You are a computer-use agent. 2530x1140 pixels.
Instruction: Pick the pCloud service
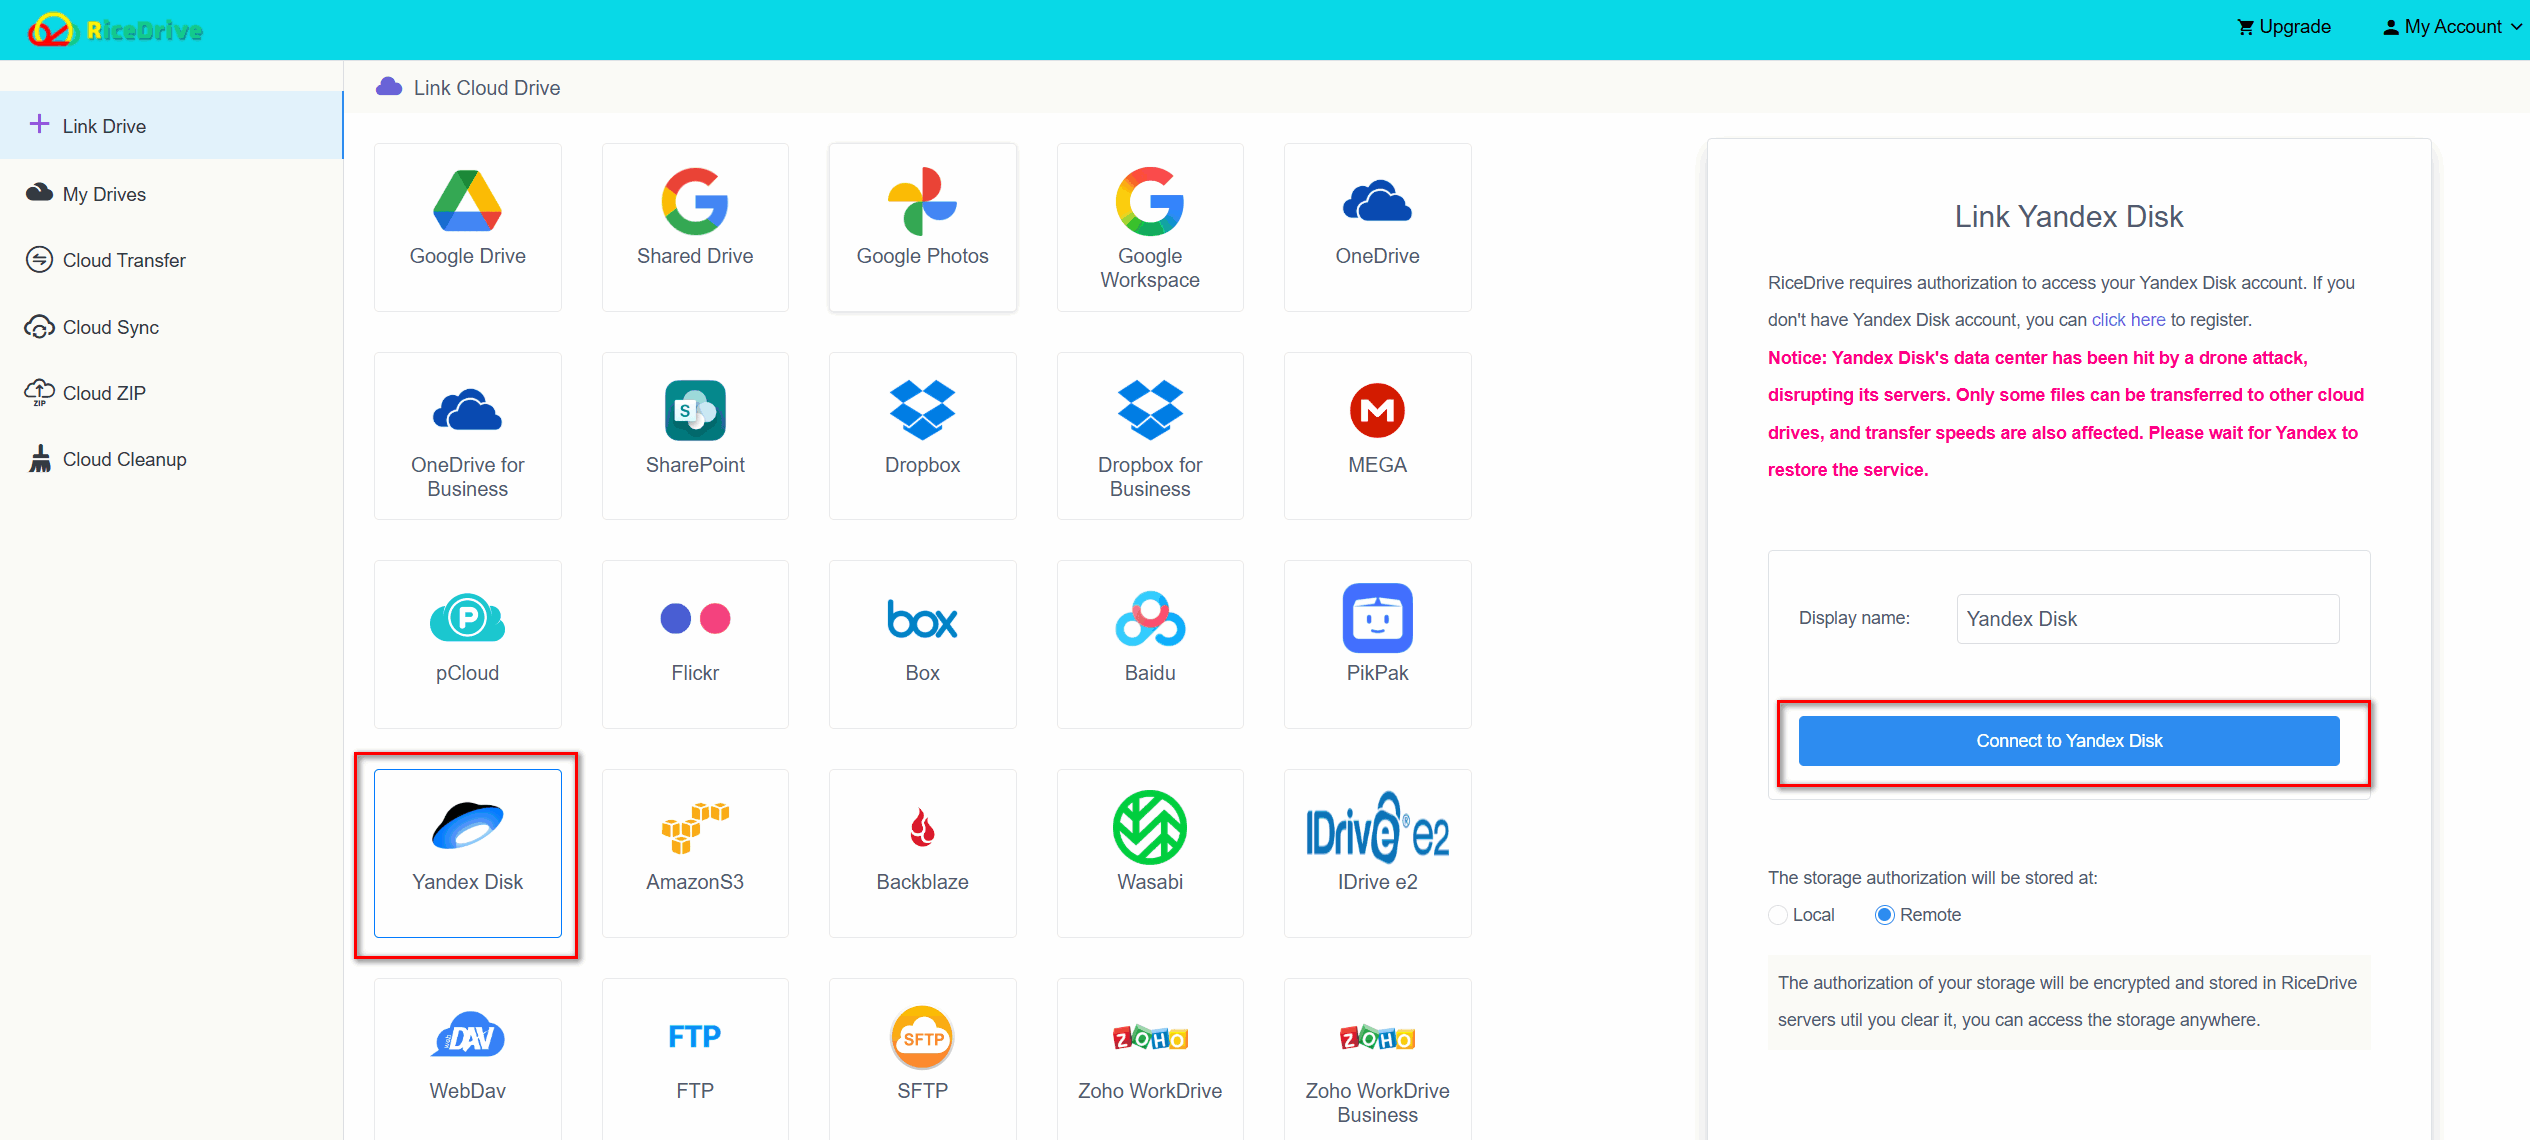click(x=467, y=644)
